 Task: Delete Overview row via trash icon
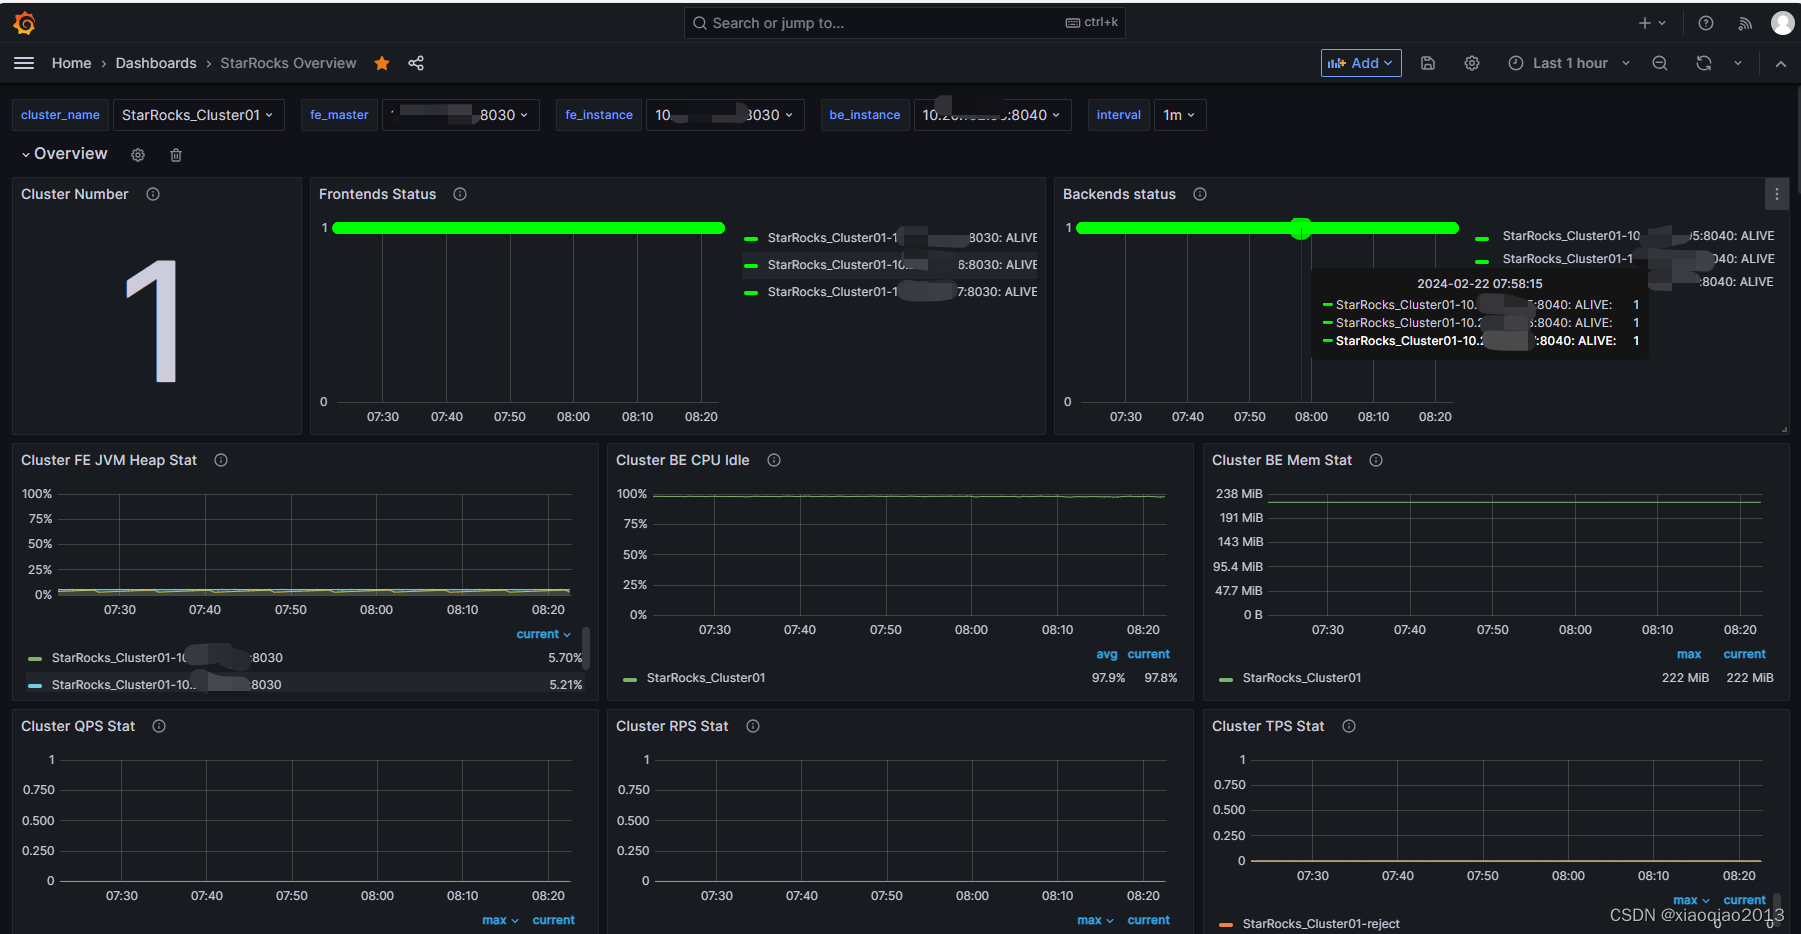176,155
